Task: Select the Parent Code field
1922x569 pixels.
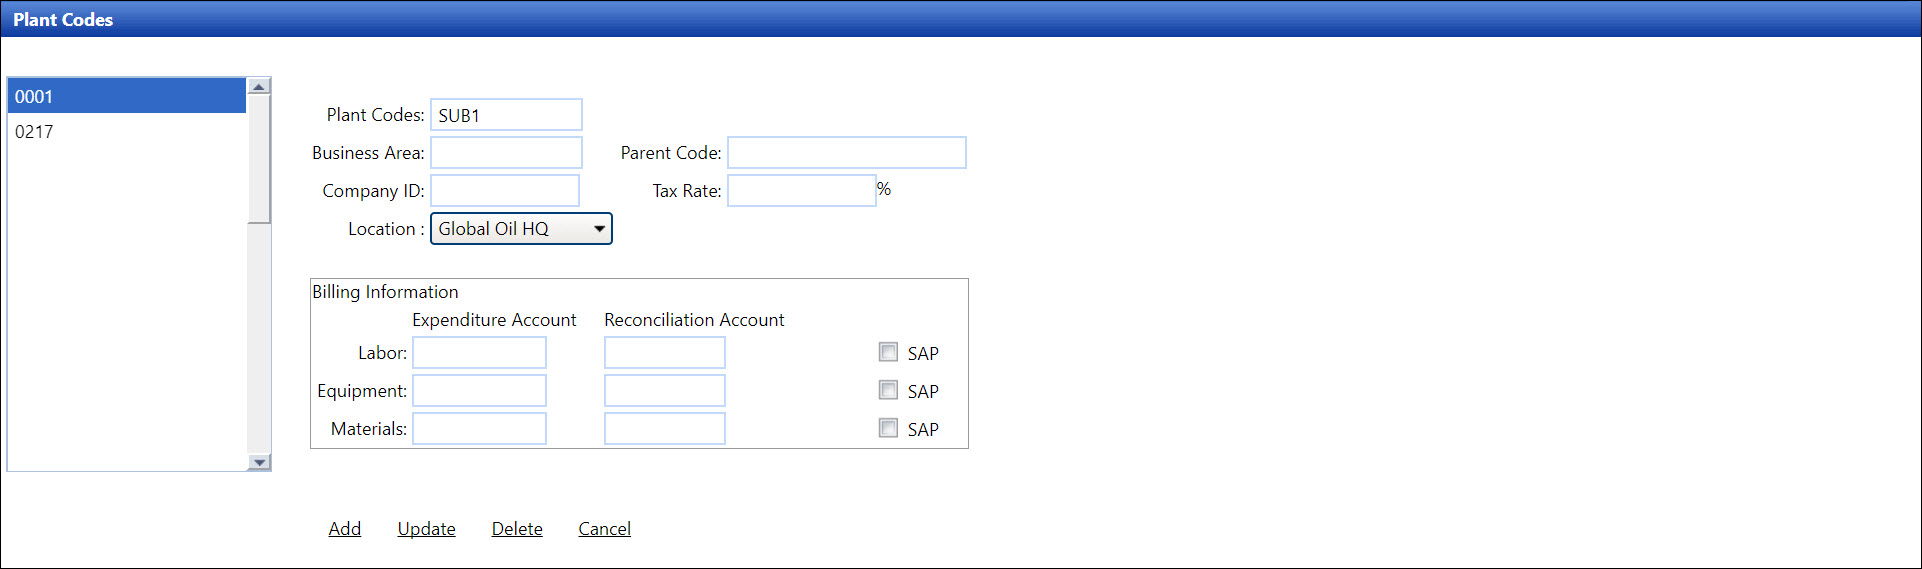Action: pyautogui.click(x=846, y=153)
